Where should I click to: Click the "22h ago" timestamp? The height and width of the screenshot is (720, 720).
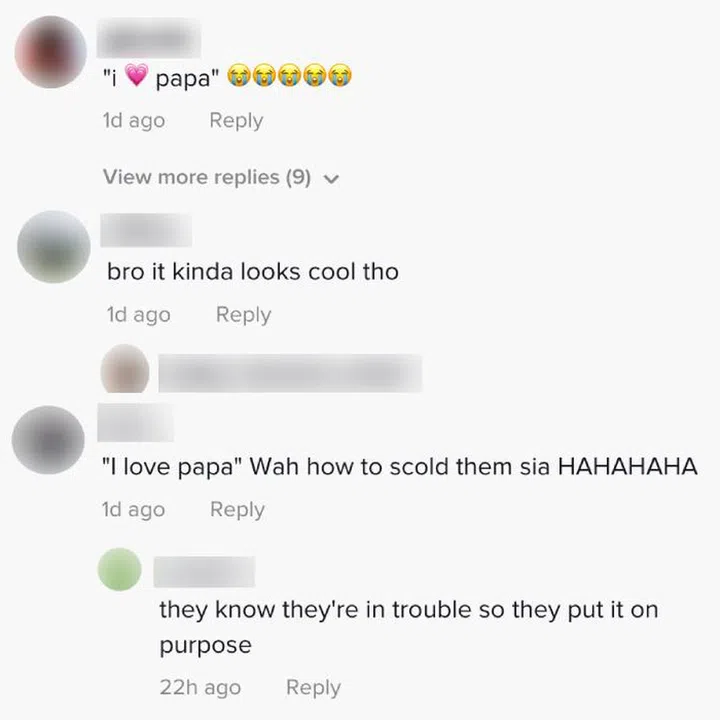(x=200, y=687)
